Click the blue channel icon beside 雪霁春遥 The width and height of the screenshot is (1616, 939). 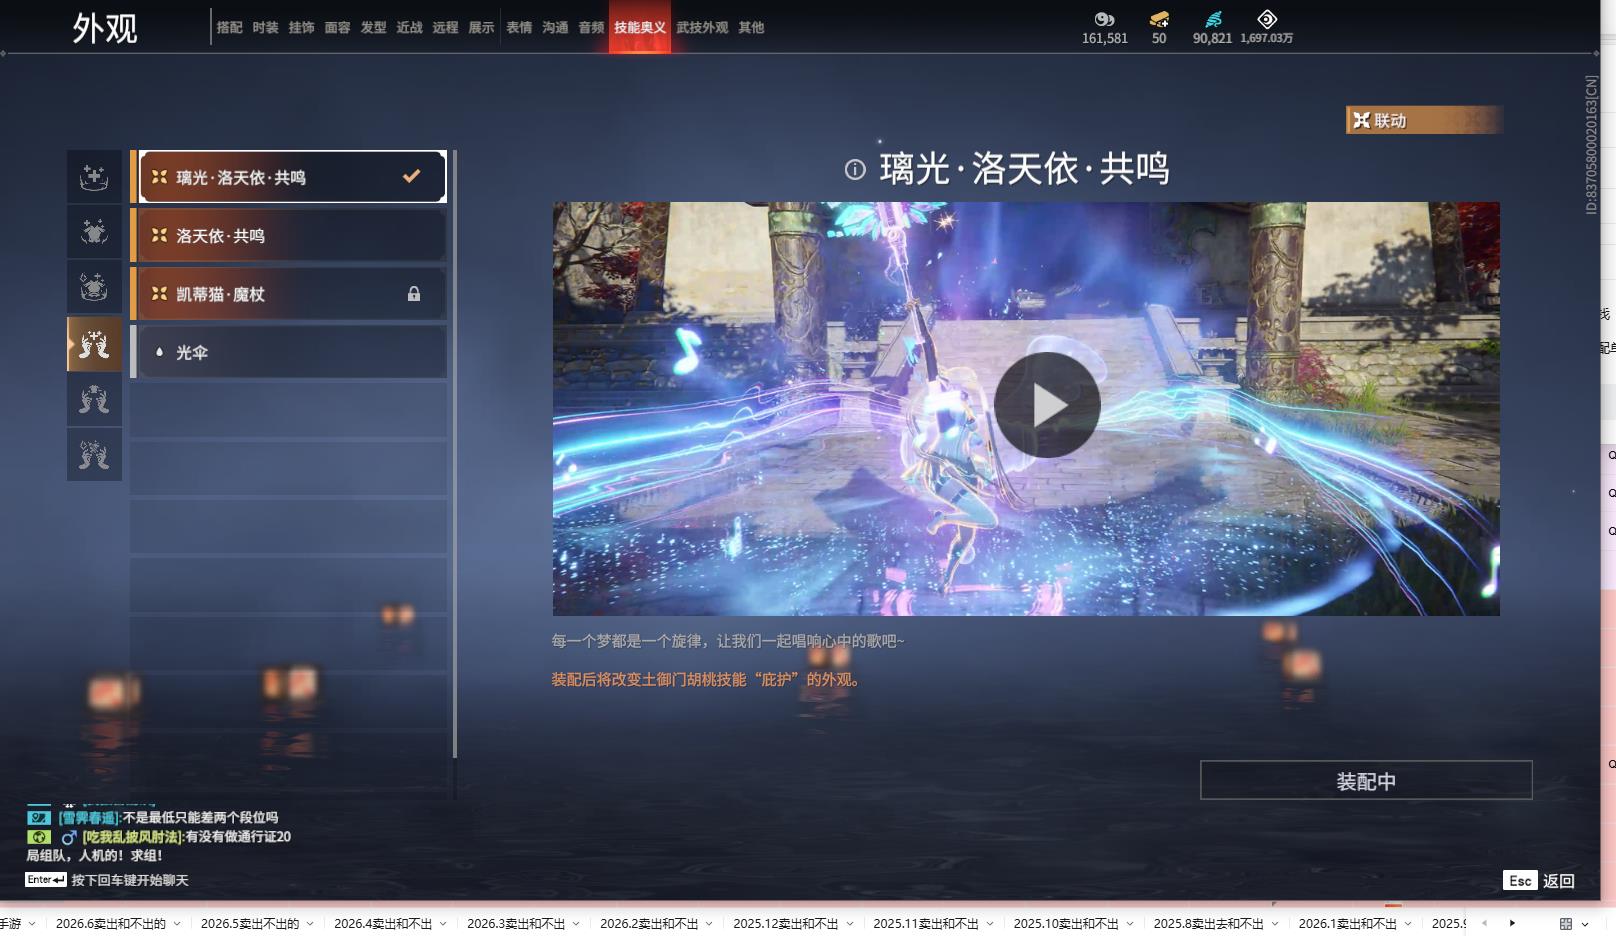pos(38,818)
